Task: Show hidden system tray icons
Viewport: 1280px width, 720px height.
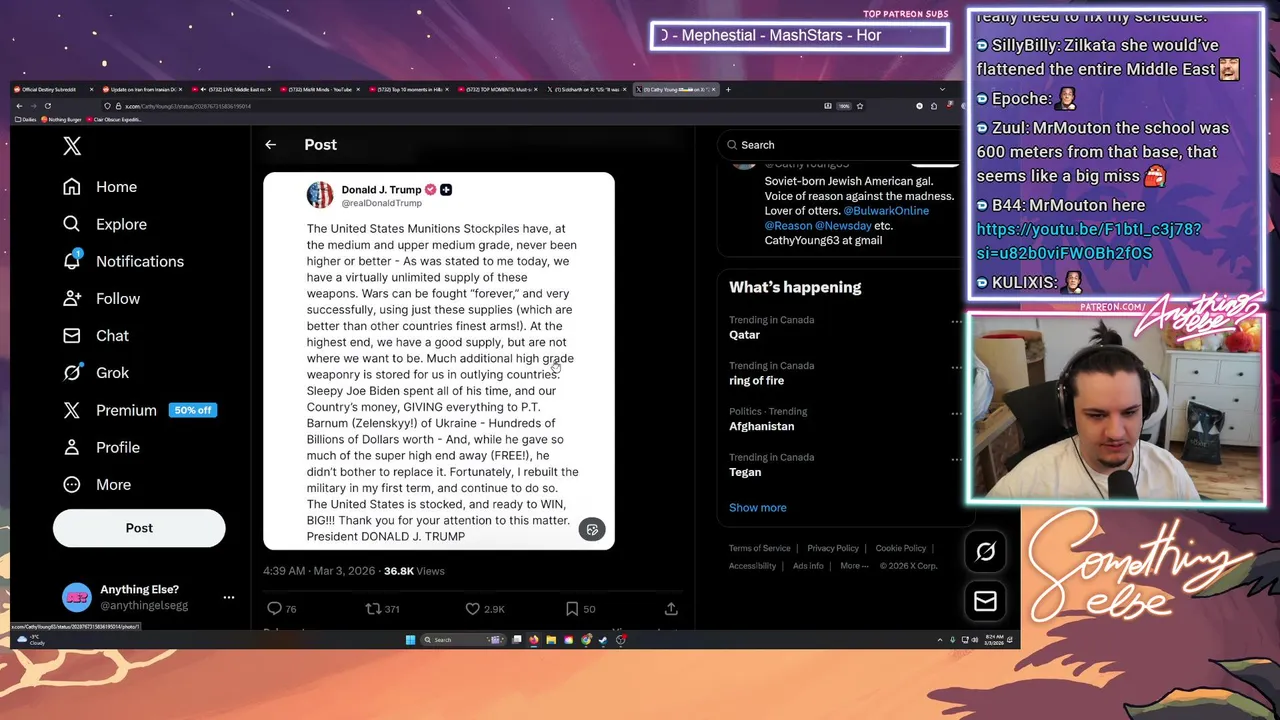Action: point(939,640)
